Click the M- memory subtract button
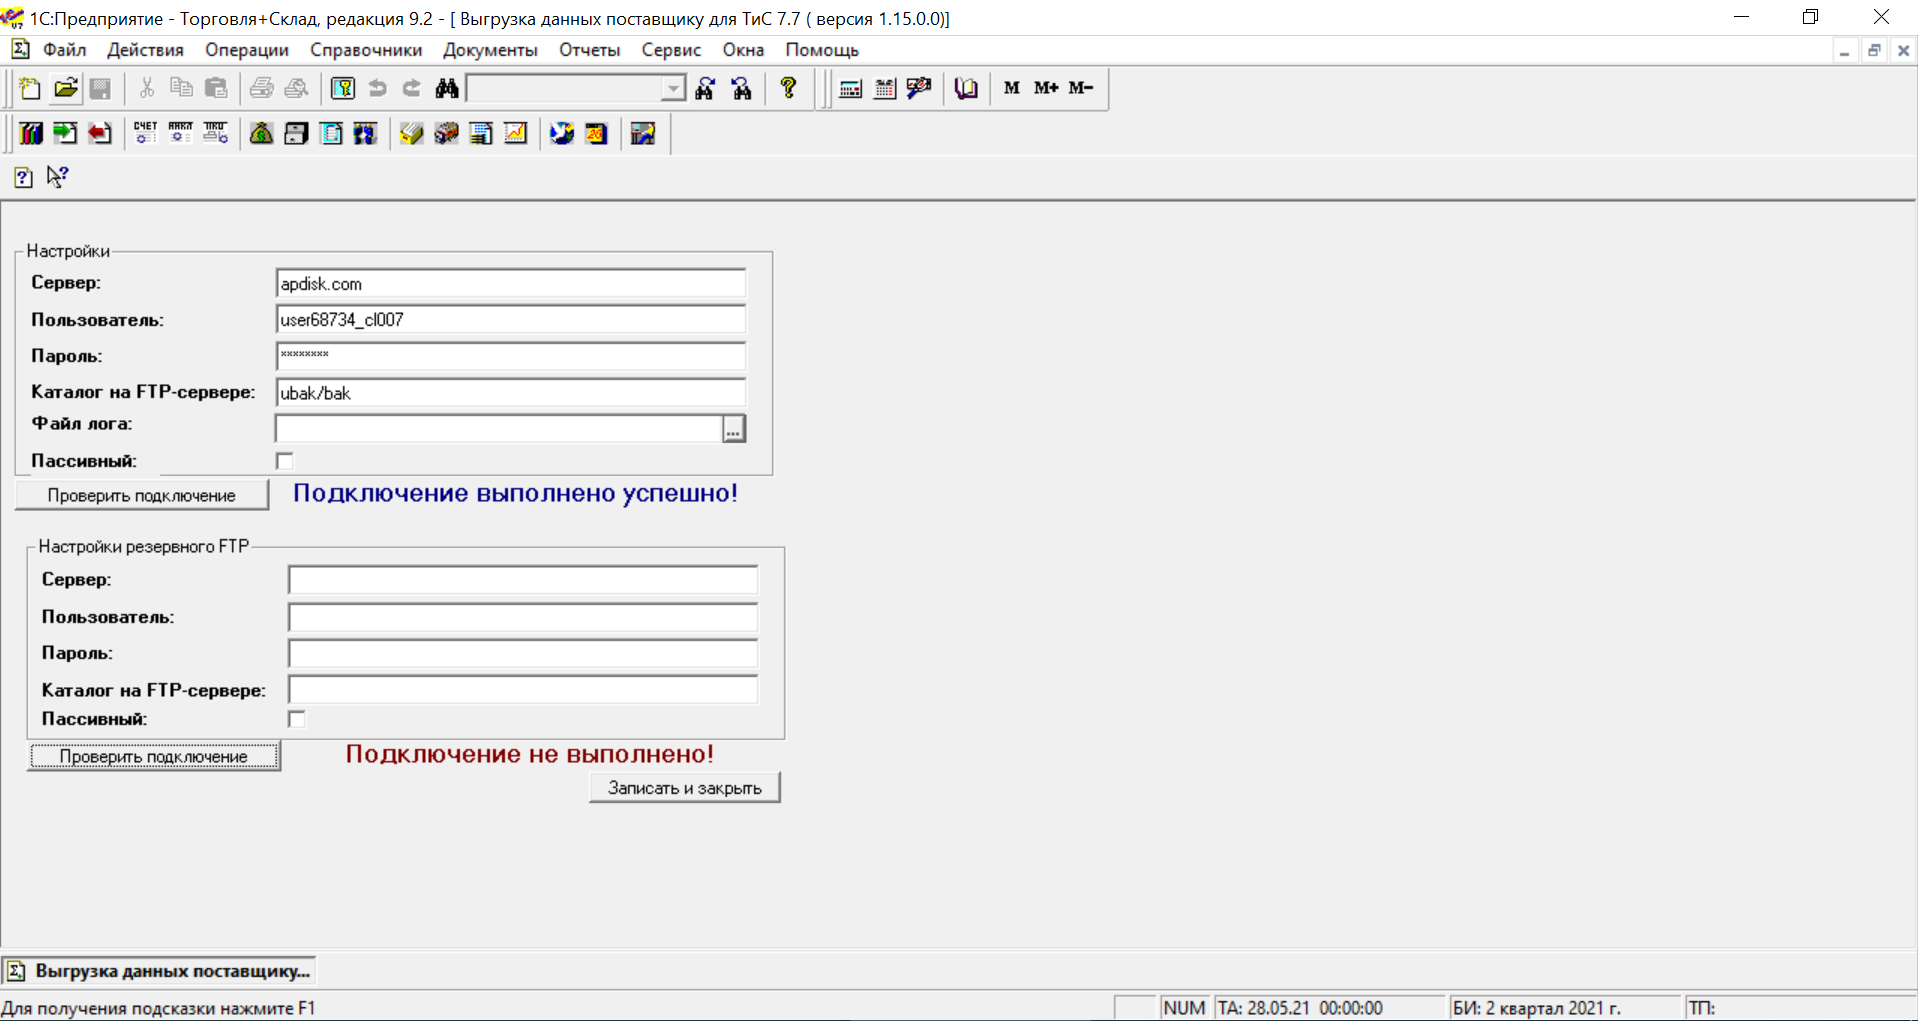1918x1021 pixels. tap(1081, 88)
